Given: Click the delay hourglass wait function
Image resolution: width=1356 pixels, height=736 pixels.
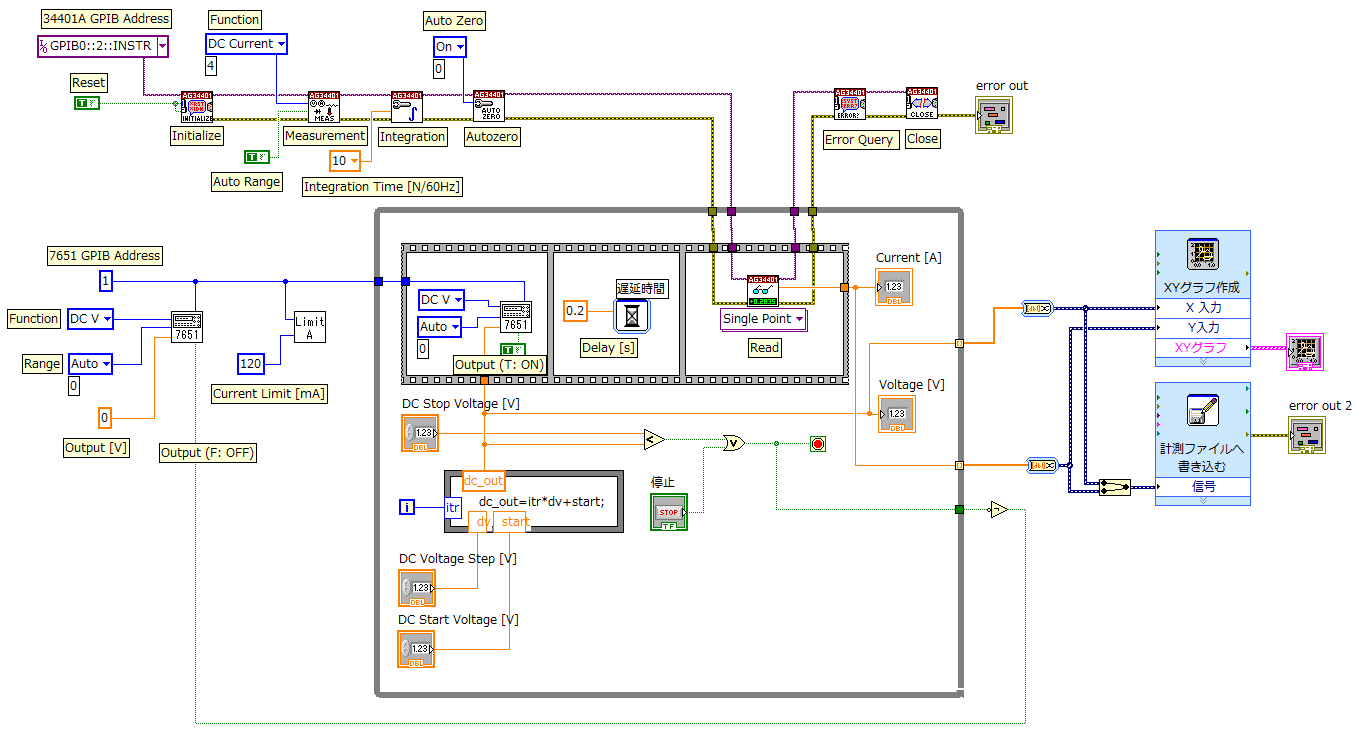Looking at the screenshot, I should pyautogui.click(x=633, y=316).
